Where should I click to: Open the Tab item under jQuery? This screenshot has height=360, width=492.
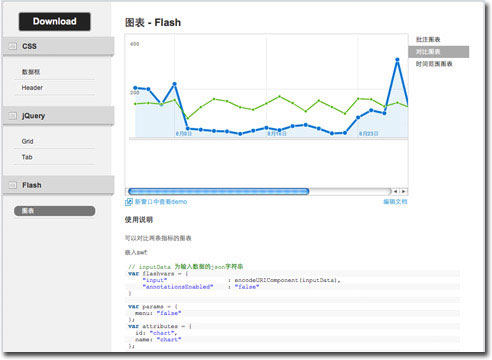[x=27, y=157]
